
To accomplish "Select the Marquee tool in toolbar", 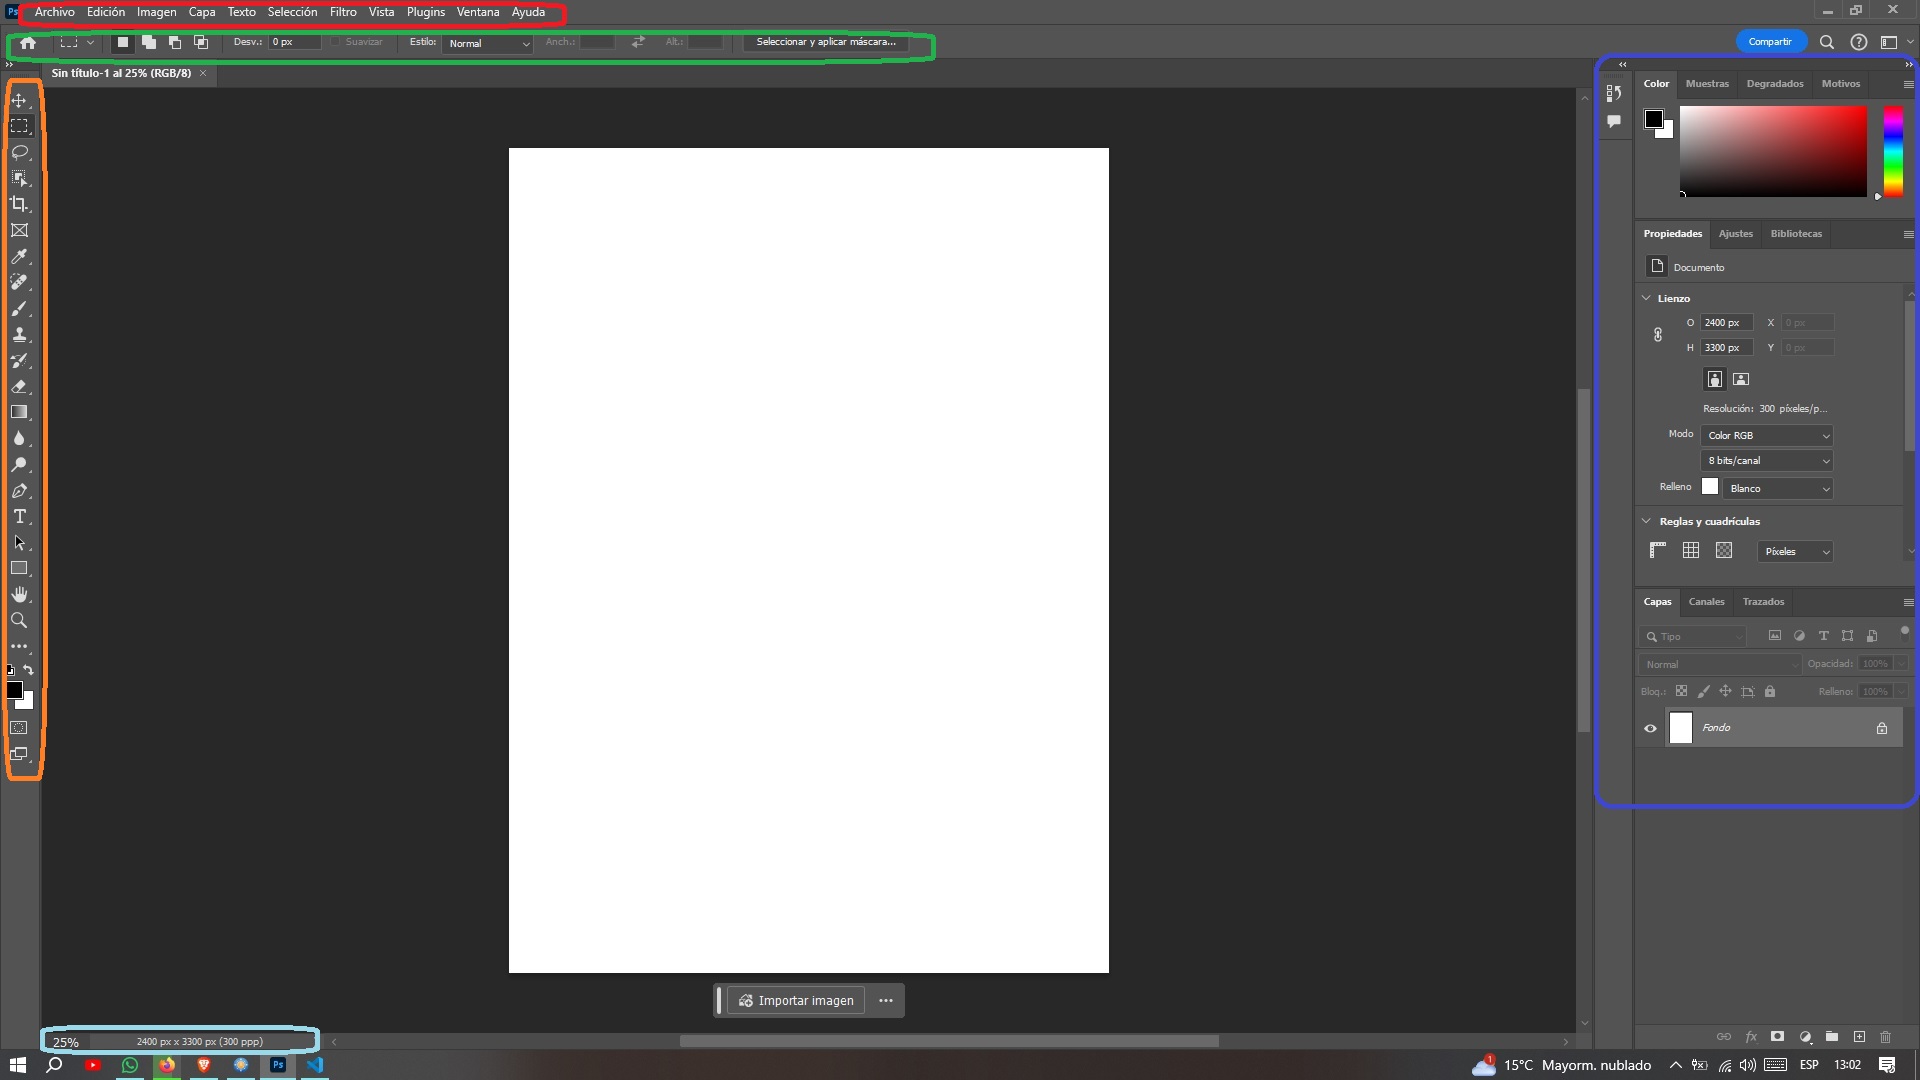I will (20, 125).
